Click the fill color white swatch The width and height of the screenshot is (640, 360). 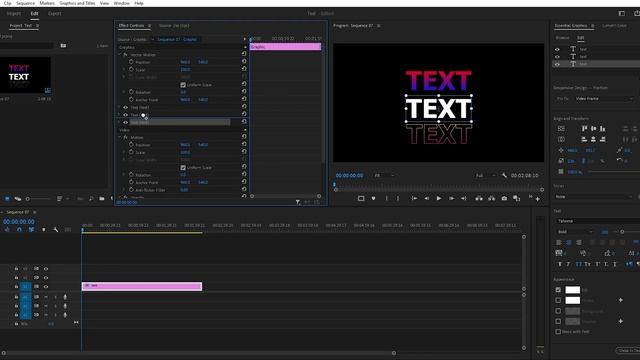click(x=572, y=290)
